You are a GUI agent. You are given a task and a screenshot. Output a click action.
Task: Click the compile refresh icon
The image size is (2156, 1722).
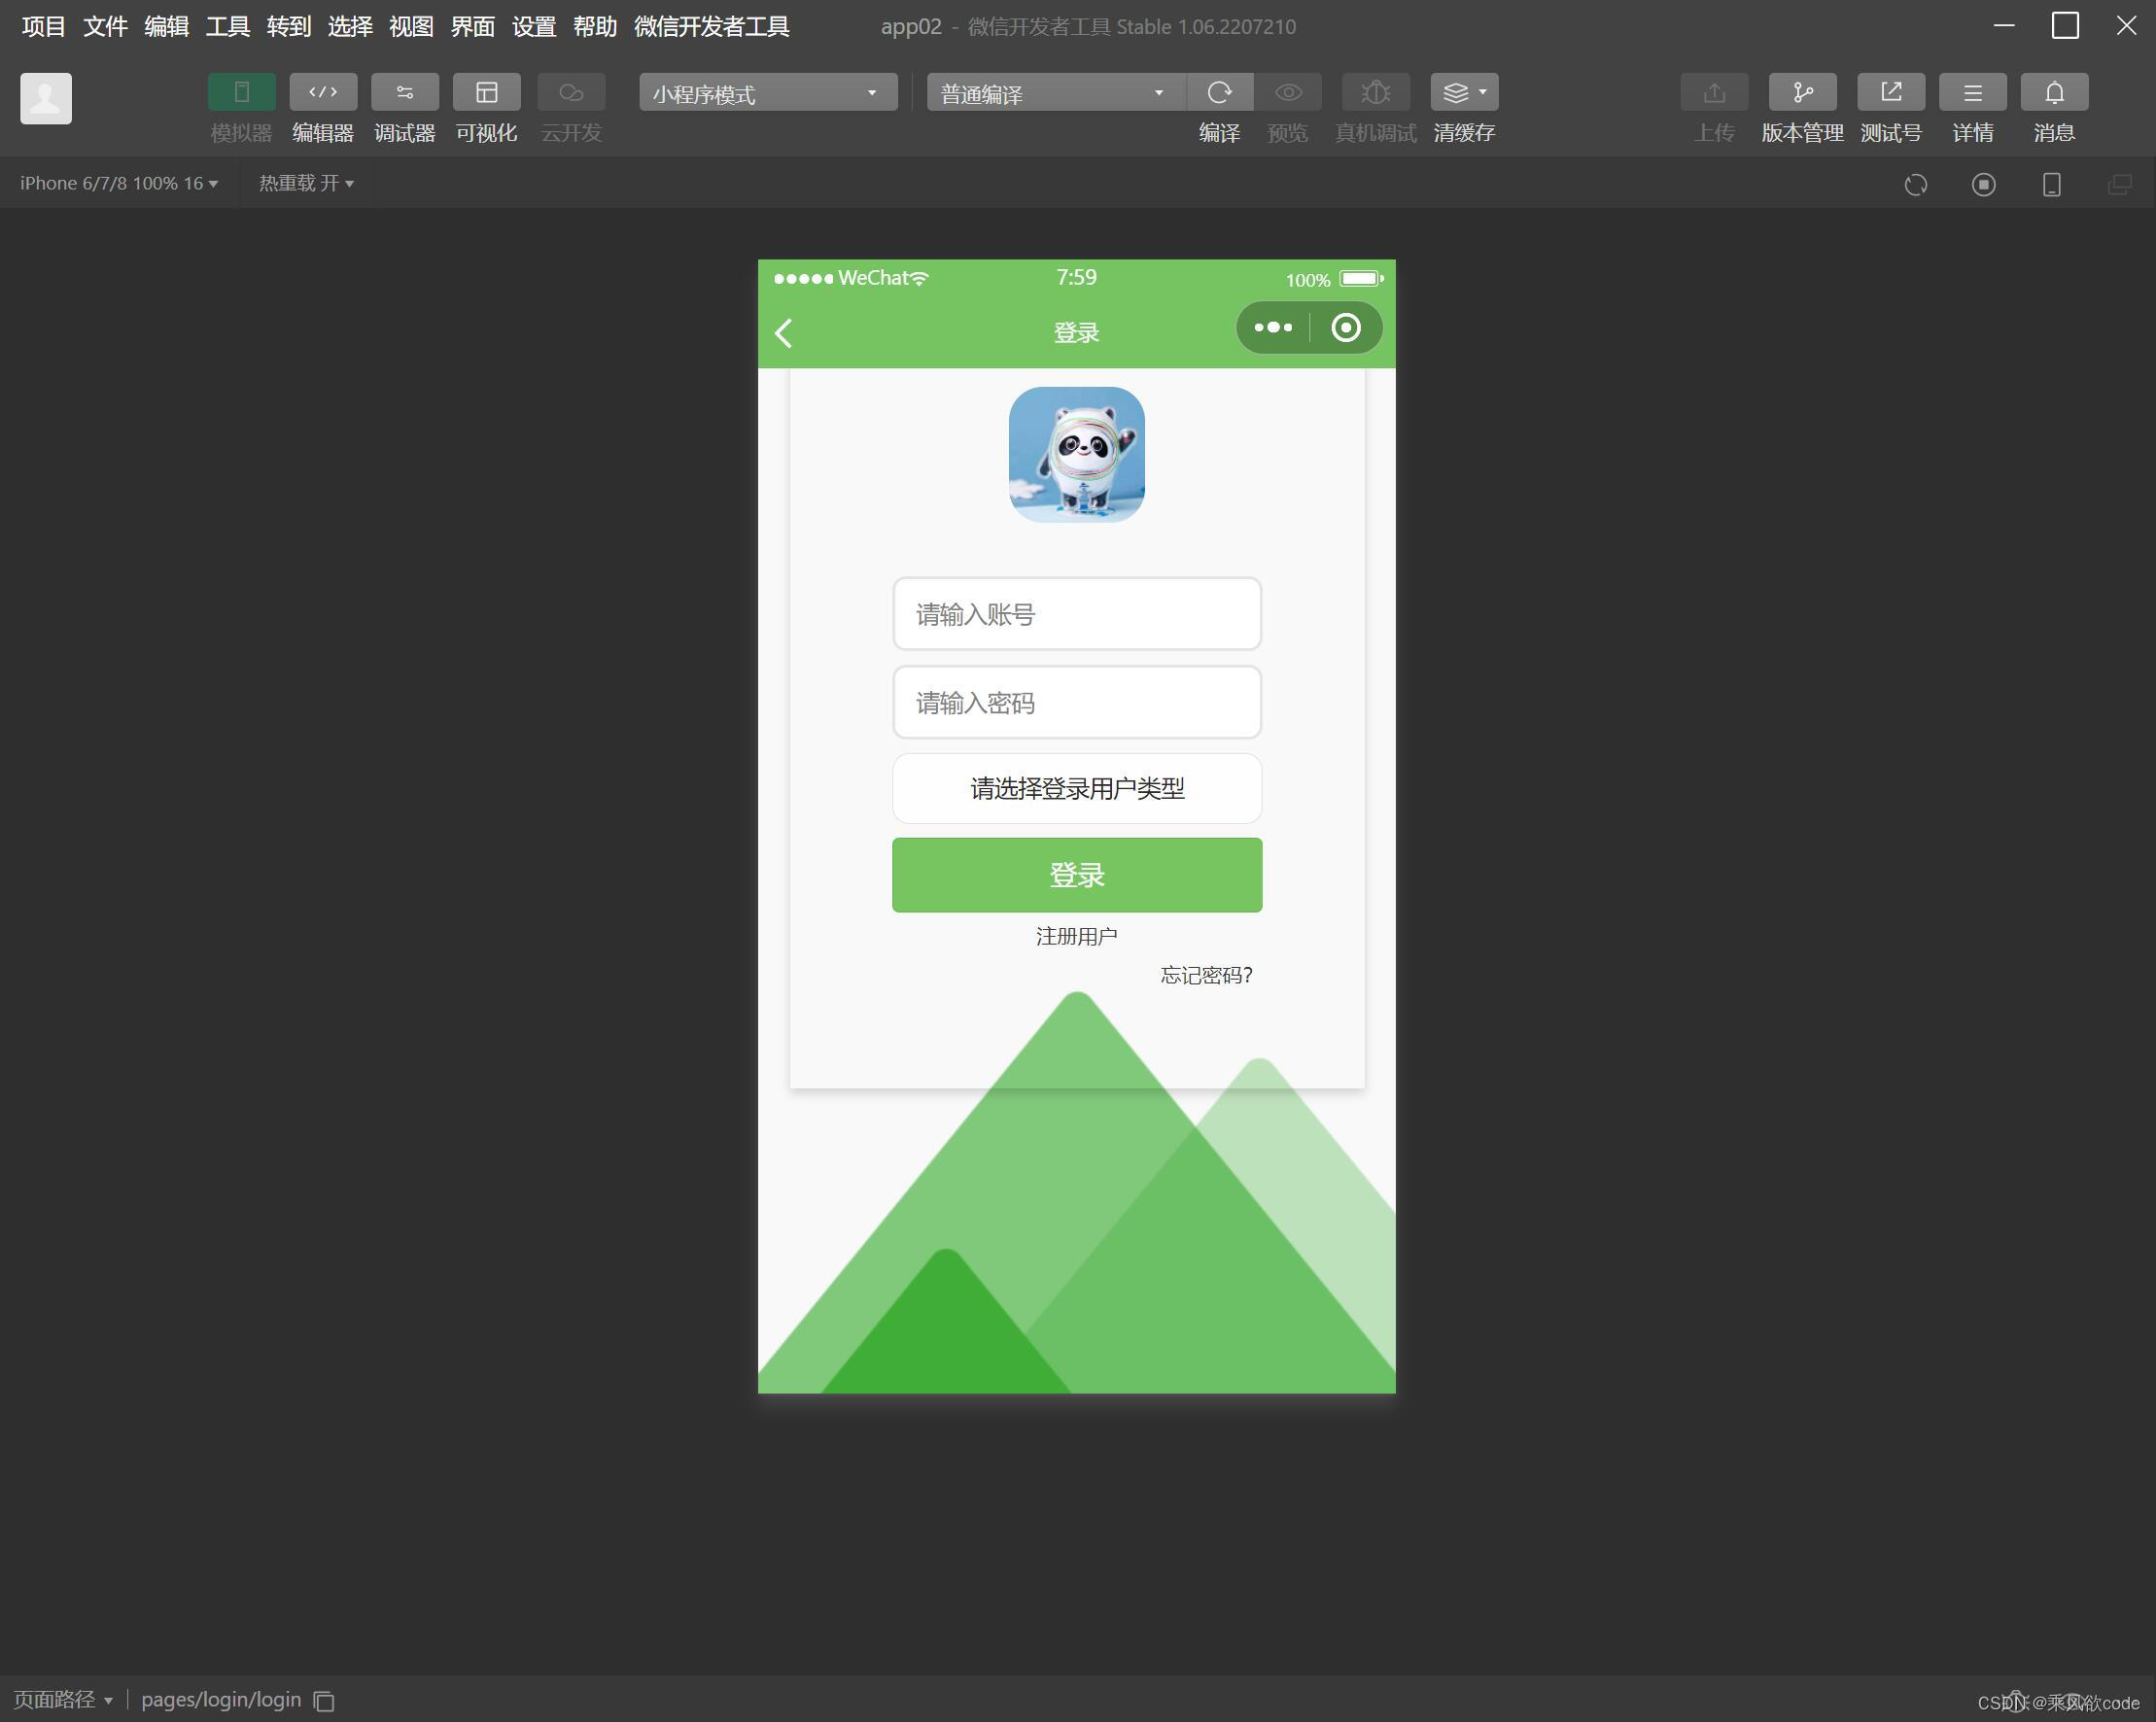1219,92
